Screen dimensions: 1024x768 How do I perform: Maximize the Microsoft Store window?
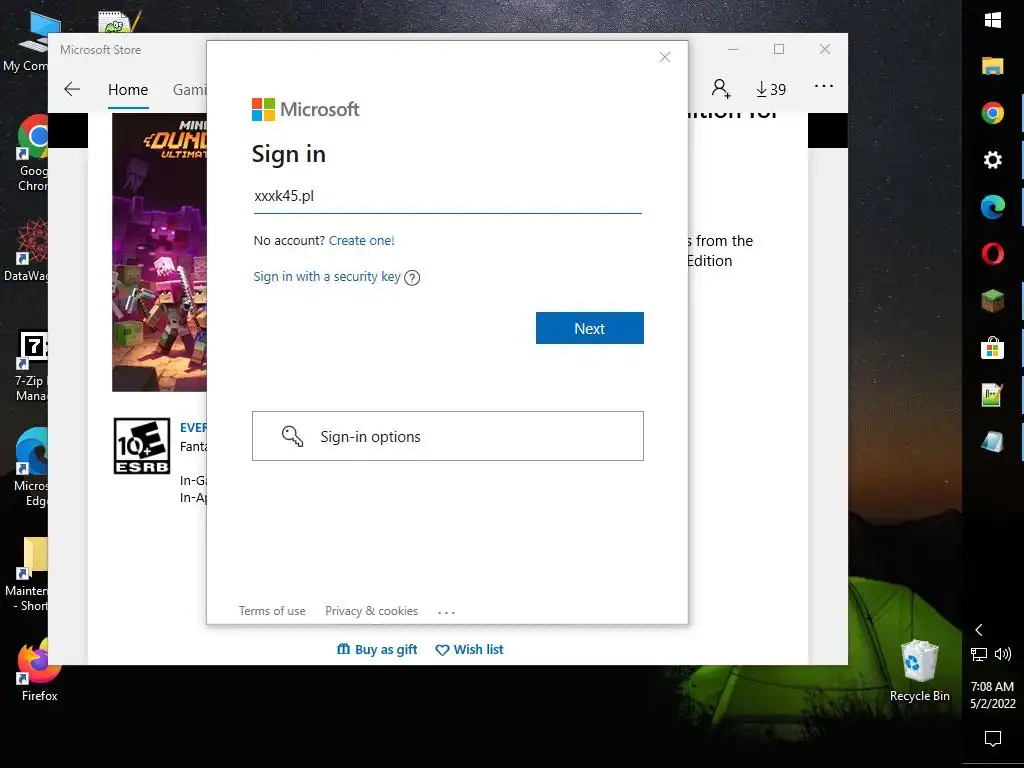pos(779,49)
